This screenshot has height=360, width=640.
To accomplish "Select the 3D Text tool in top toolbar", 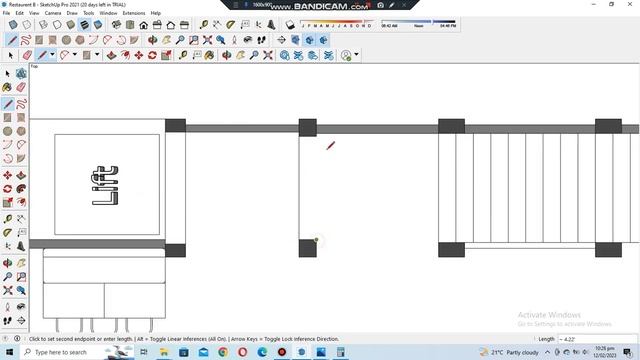I will click(x=271, y=25).
